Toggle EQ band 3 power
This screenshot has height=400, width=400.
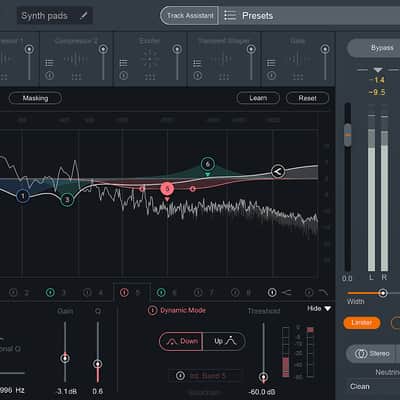[x=50, y=293]
